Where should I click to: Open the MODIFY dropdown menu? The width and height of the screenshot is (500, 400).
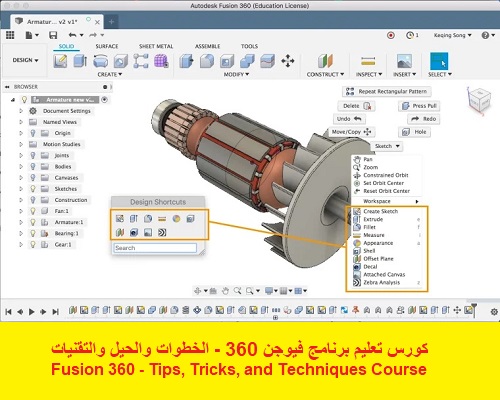point(236,74)
